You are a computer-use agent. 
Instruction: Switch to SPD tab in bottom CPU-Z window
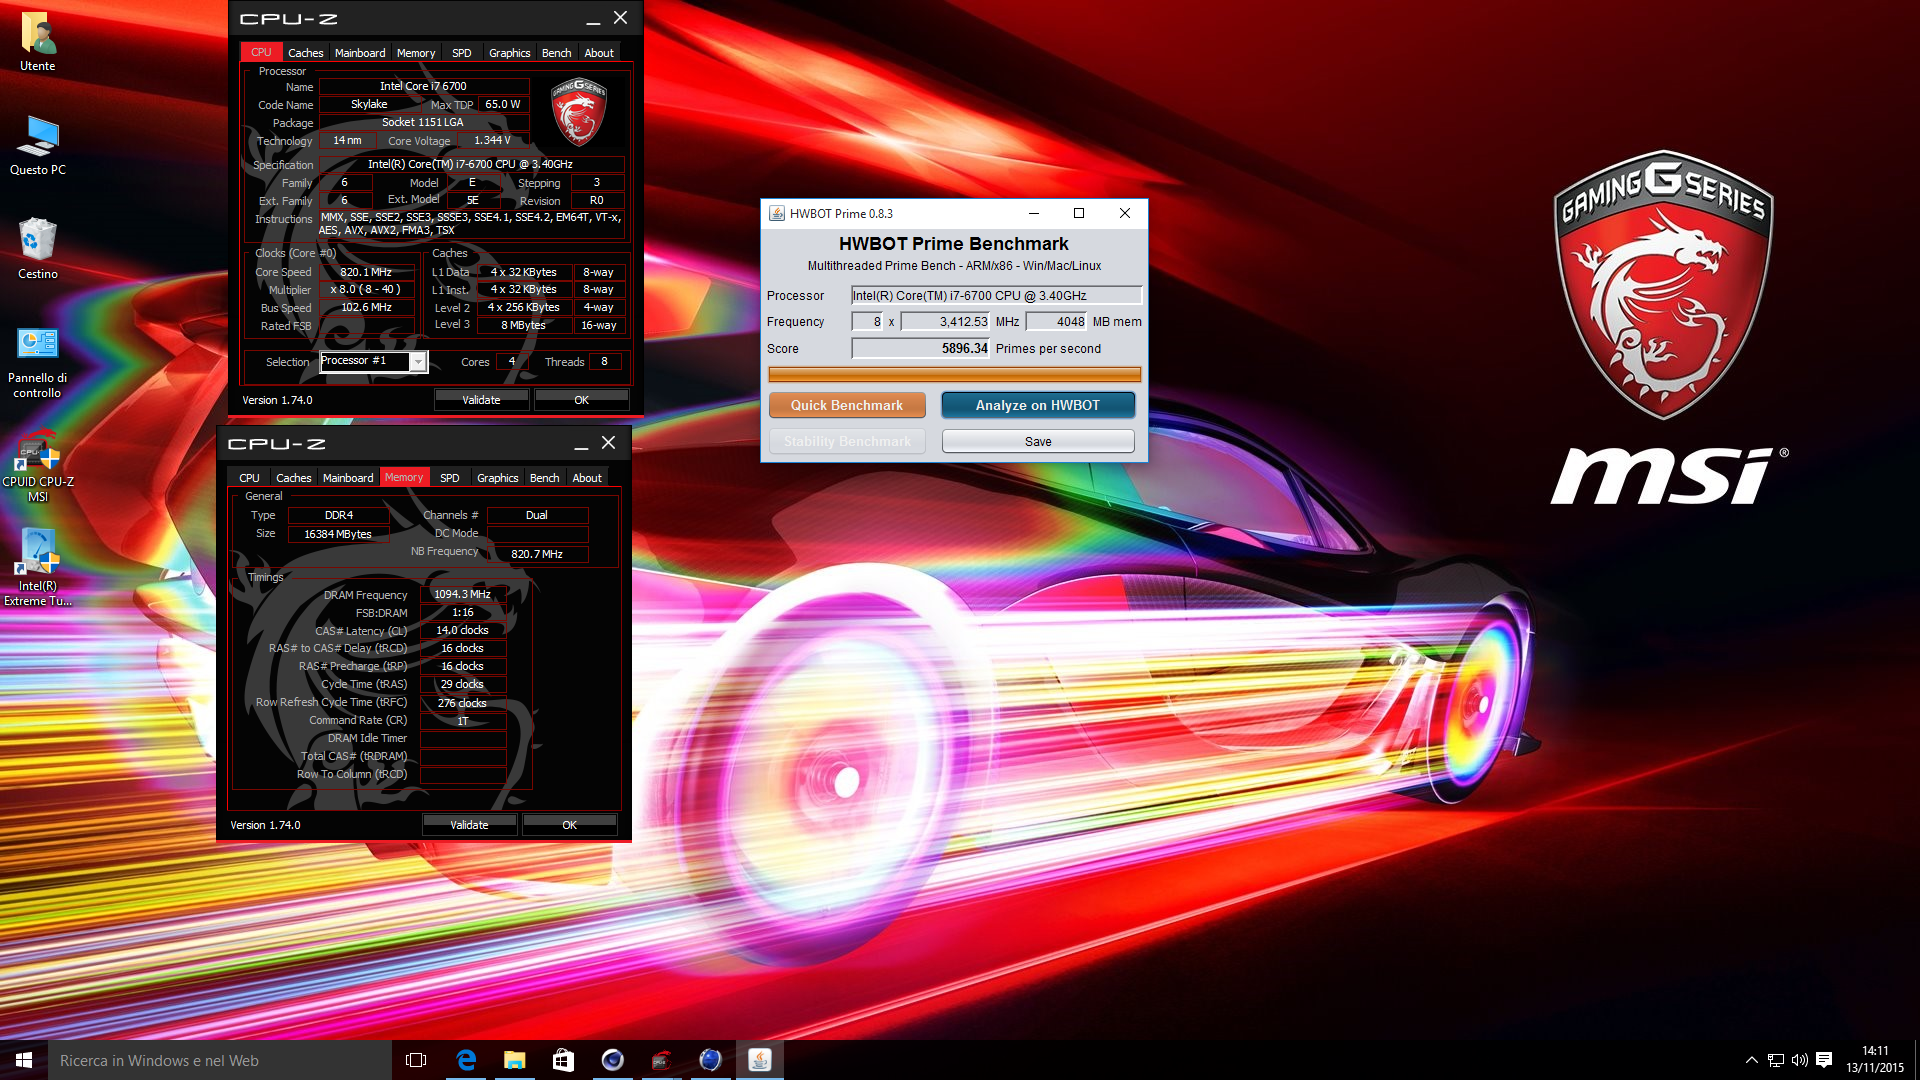[449, 478]
